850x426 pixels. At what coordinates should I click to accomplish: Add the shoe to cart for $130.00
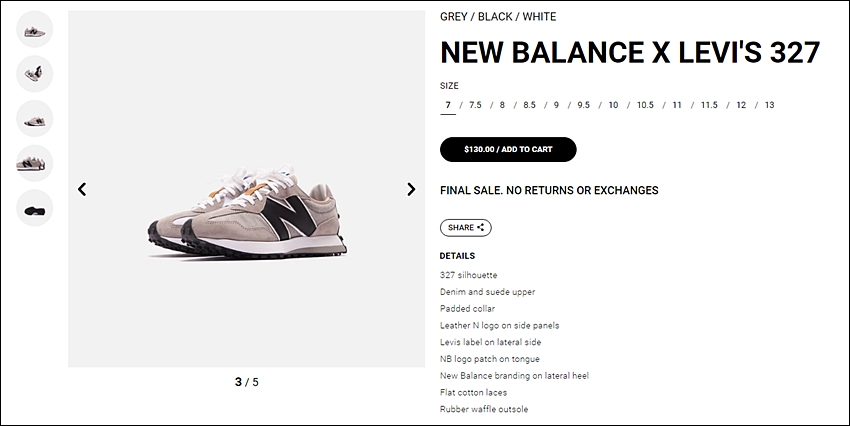[x=508, y=150]
